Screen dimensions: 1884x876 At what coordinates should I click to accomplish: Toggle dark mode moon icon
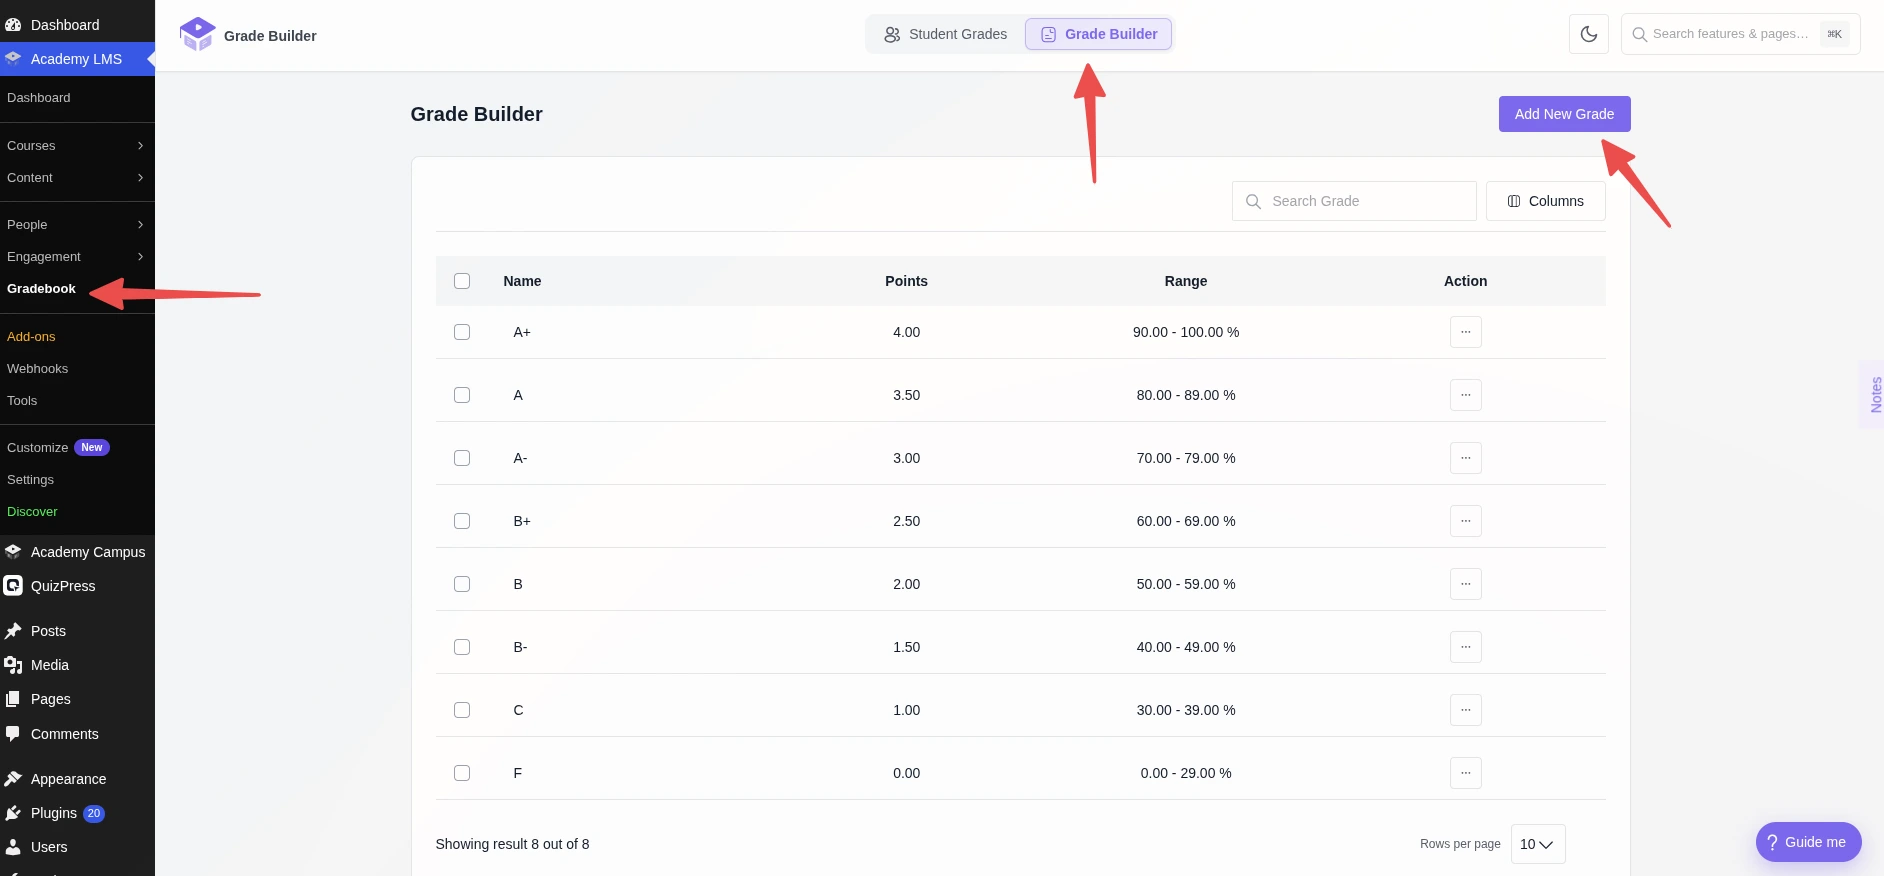(x=1589, y=34)
